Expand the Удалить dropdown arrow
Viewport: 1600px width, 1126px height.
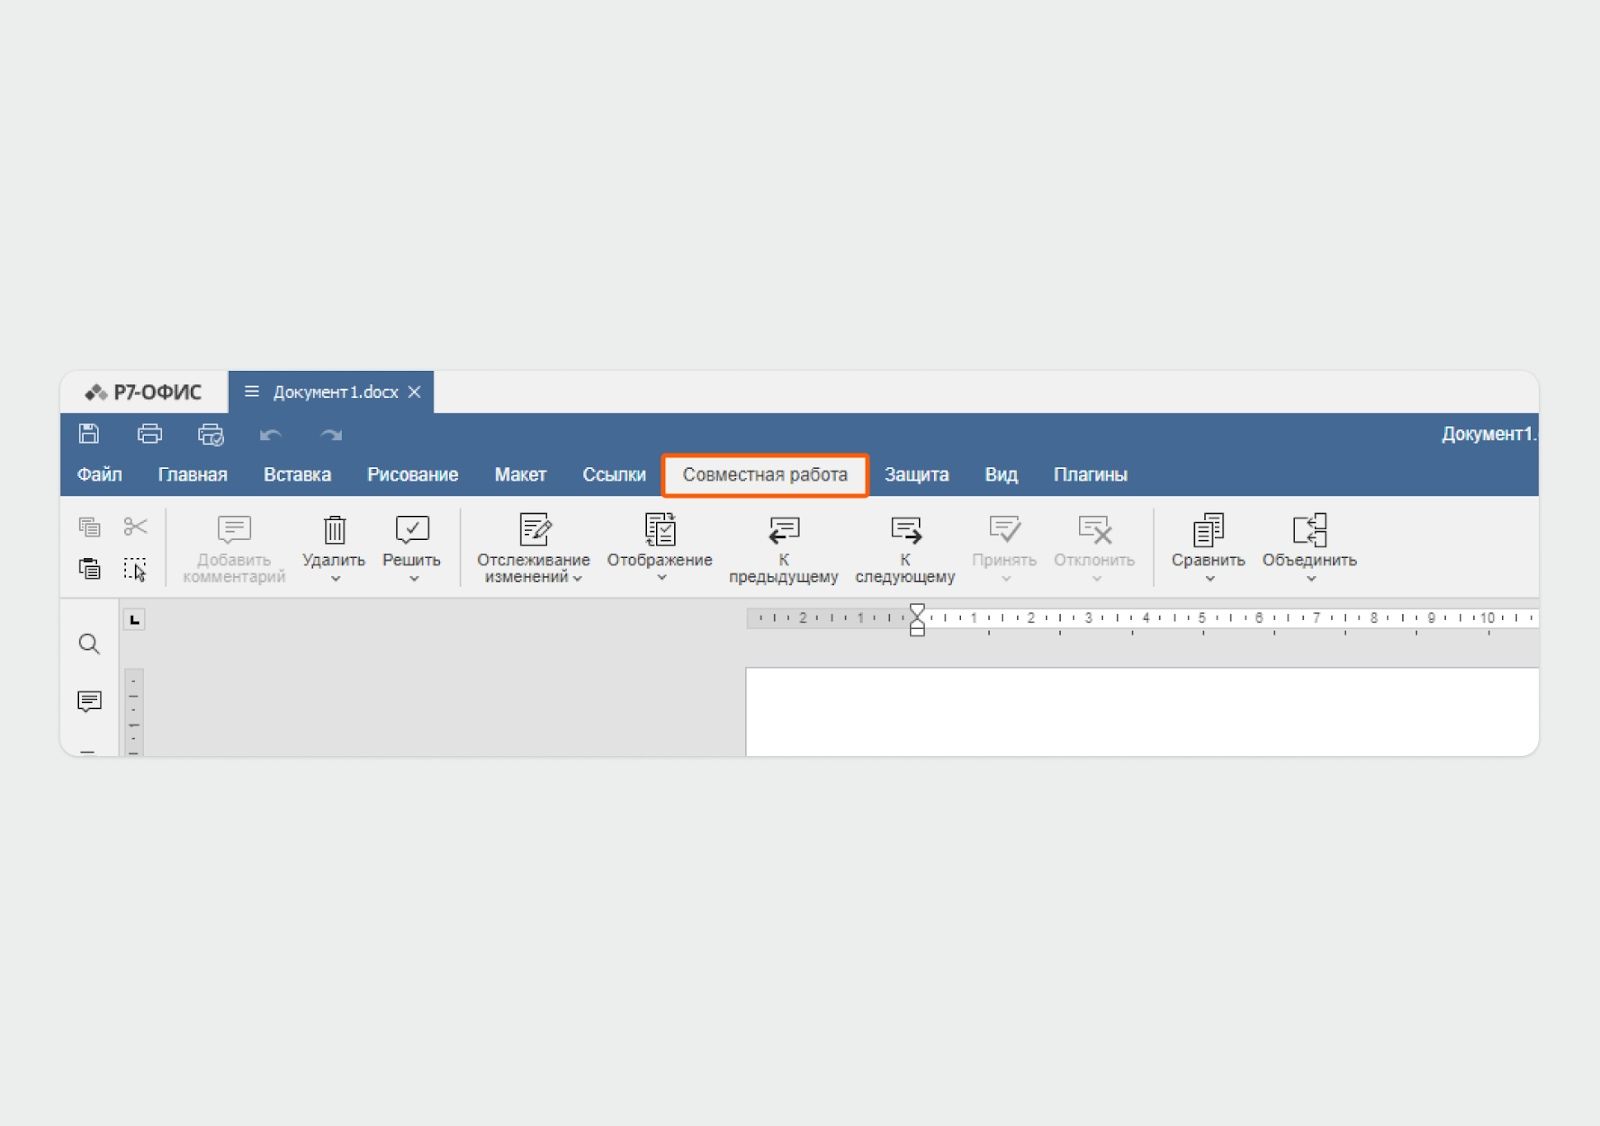[335, 578]
